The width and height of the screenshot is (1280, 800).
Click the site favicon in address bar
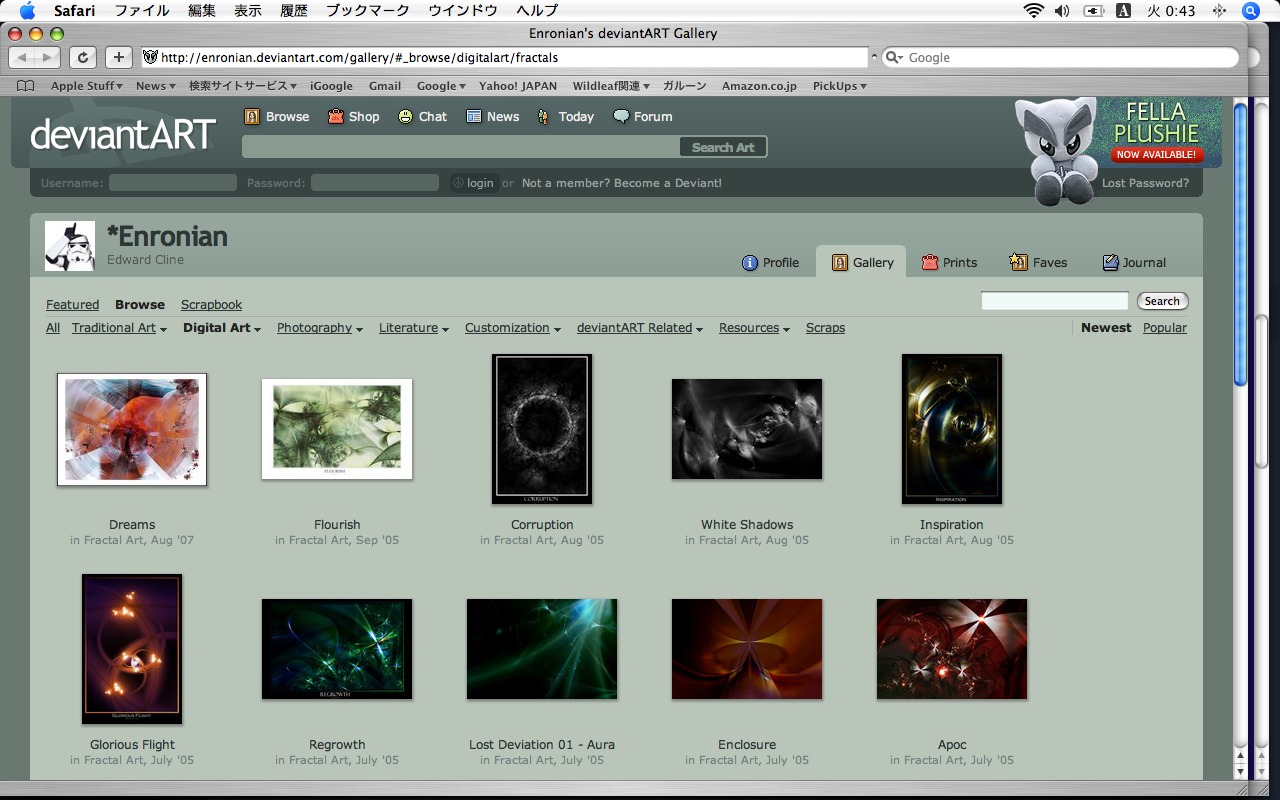(x=150, y=58)
